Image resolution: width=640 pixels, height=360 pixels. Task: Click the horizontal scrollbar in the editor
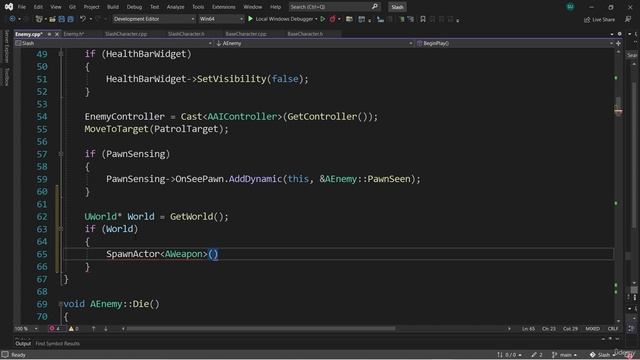[261, 329]
